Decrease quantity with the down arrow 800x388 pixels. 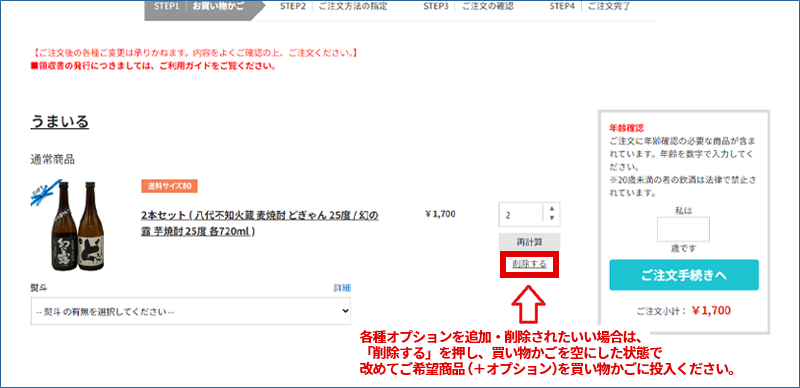click(552, 219)
